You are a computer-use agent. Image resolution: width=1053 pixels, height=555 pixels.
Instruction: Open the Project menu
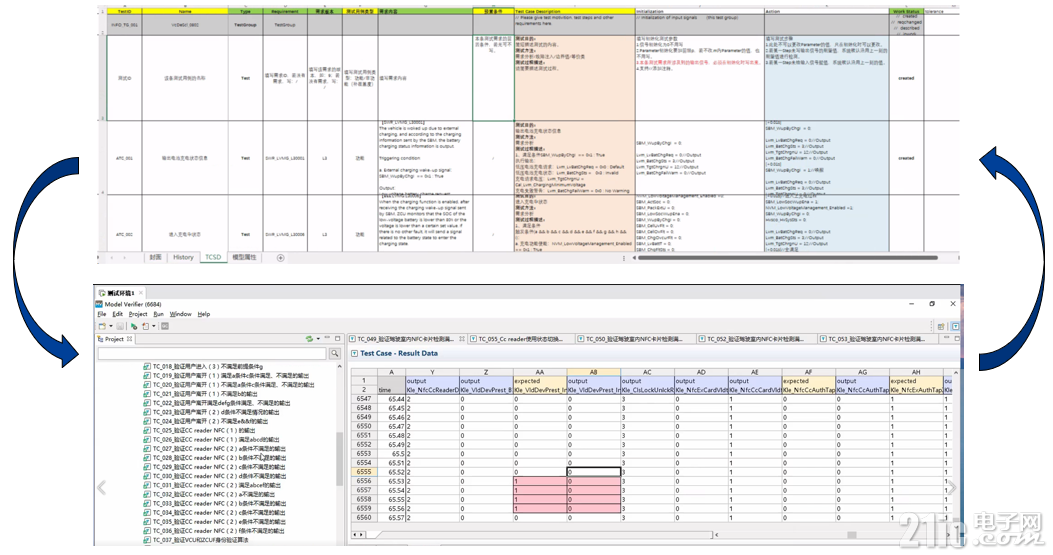pyautogui.click(x=138, y=314)
